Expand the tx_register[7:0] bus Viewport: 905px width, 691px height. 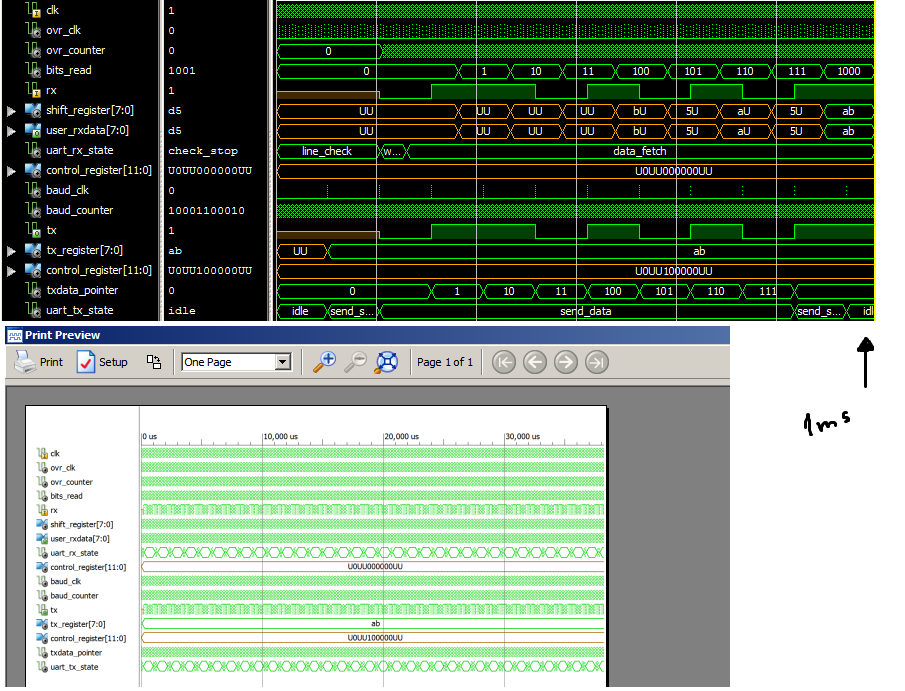[x=11, y=251]
